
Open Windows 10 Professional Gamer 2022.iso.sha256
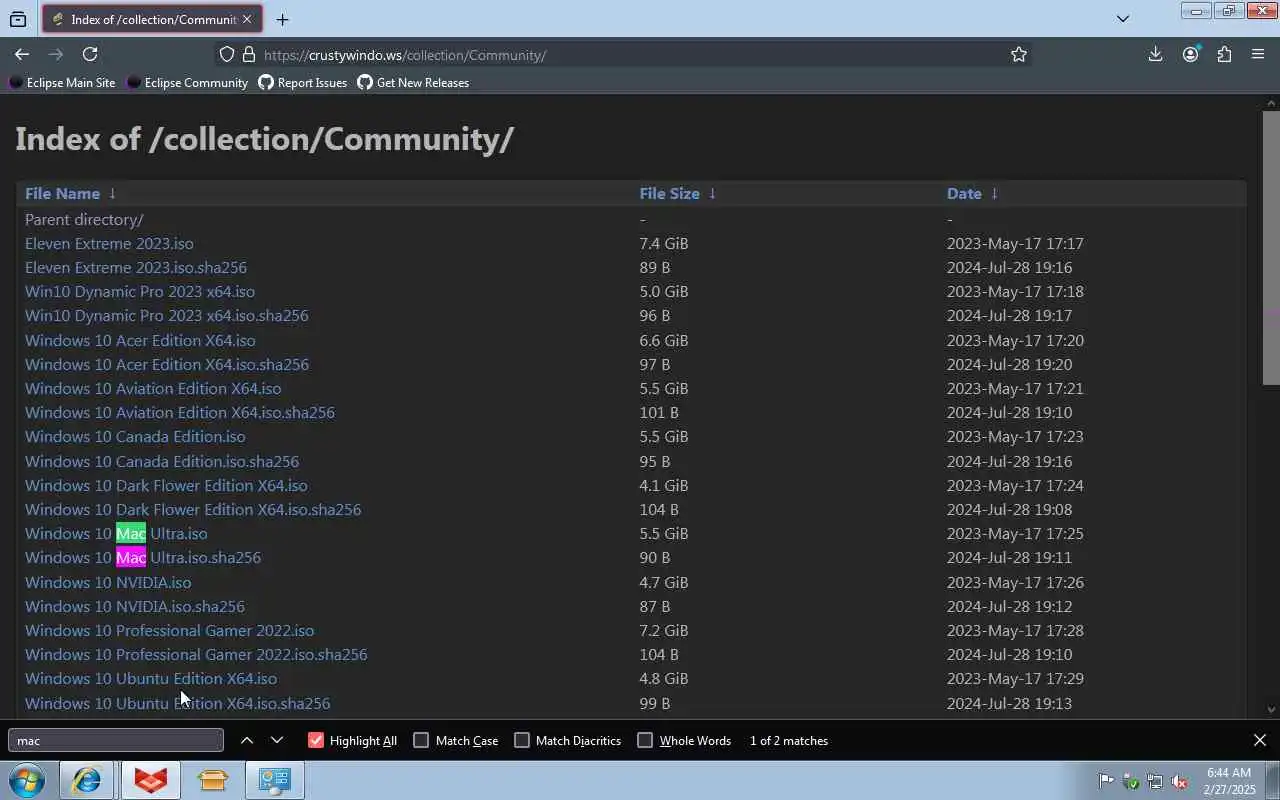[x=196, y=654]
